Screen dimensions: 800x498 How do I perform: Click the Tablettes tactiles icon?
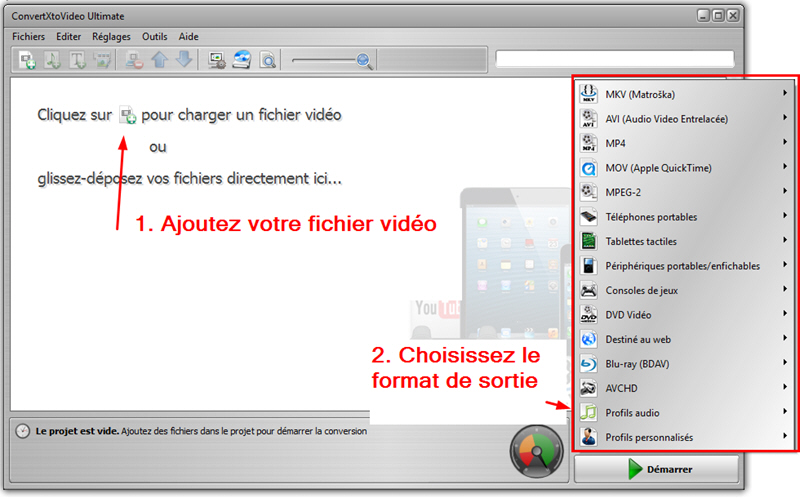(588, 241)
